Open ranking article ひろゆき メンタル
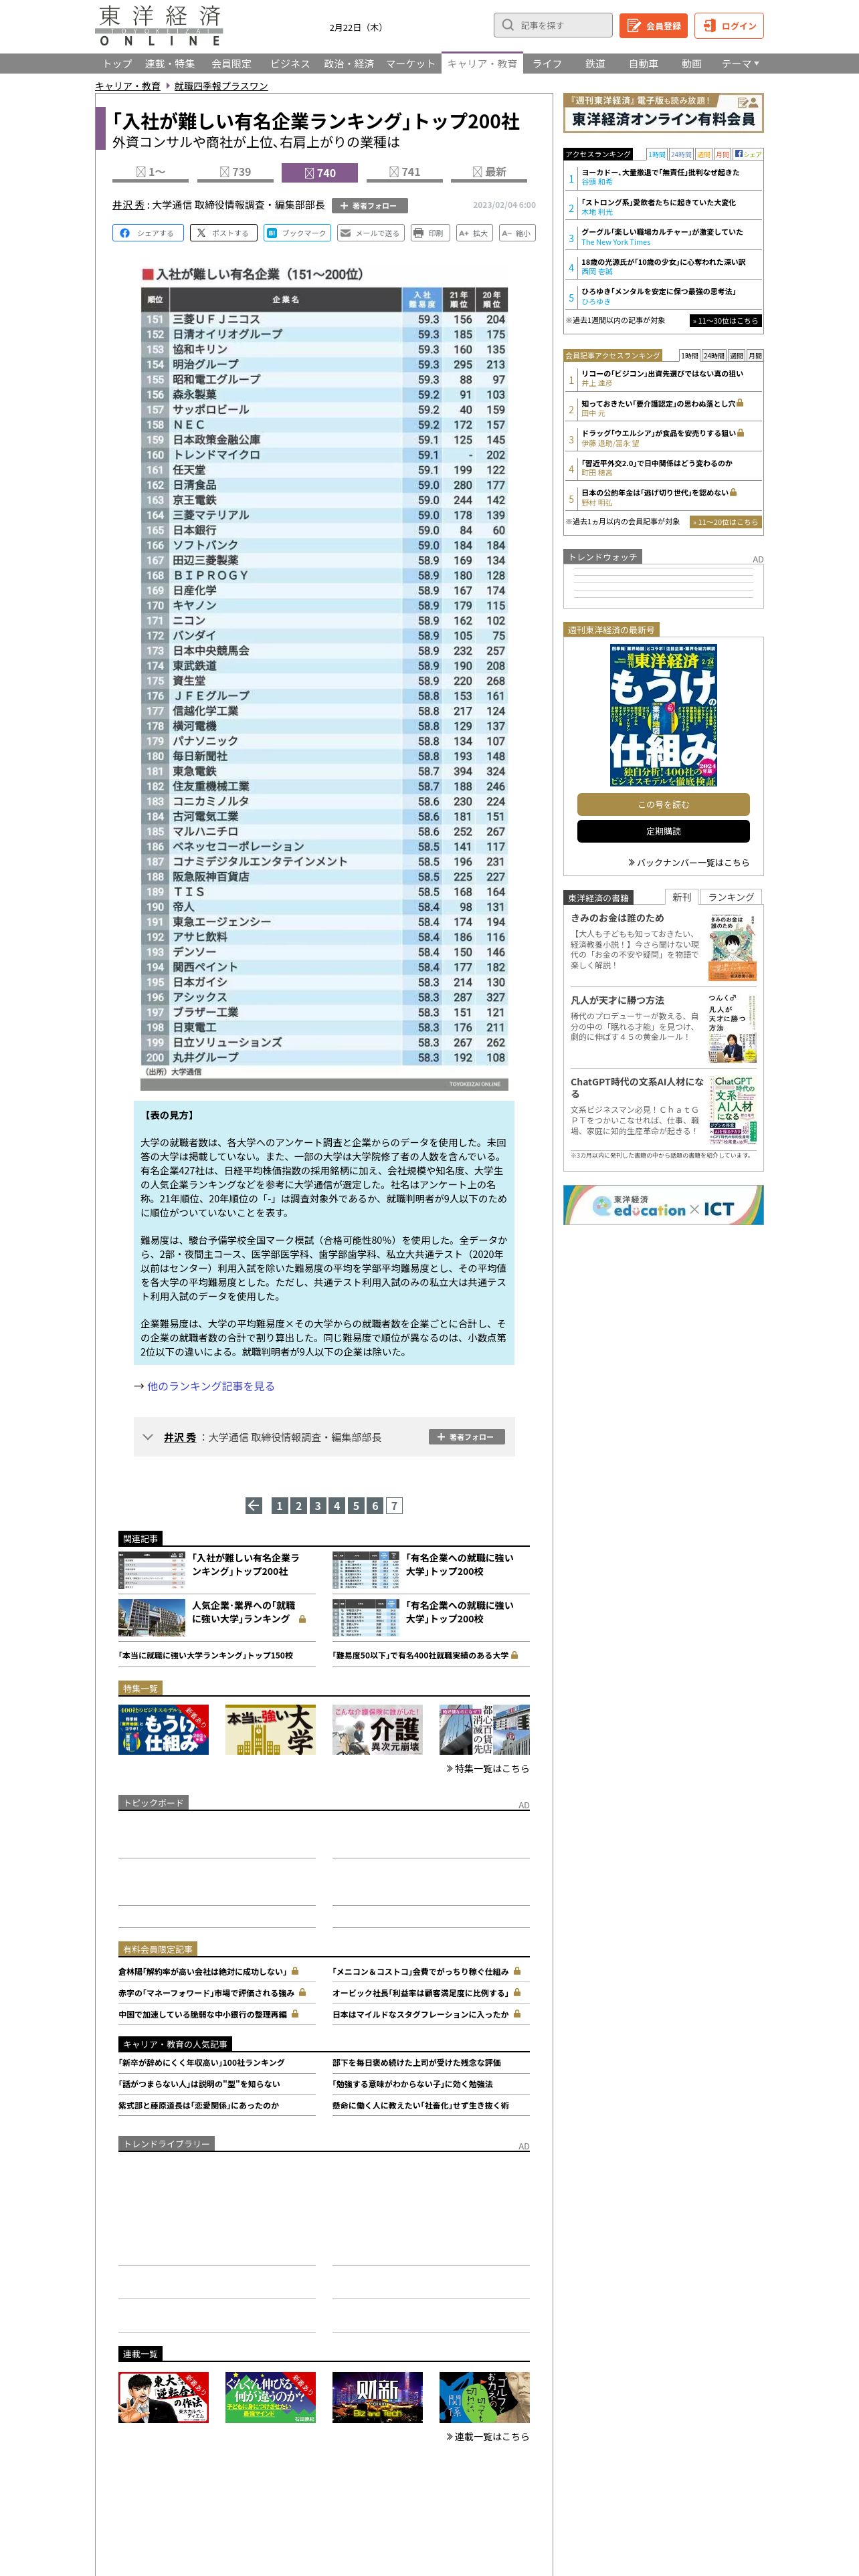This screenshot has width=859, height=2576. 658,291
